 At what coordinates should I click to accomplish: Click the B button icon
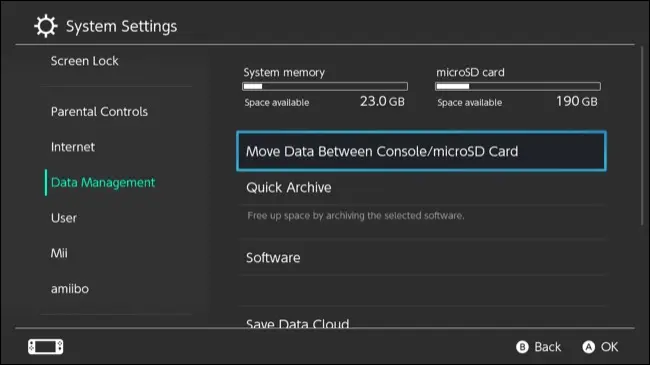tap(522, 347)
